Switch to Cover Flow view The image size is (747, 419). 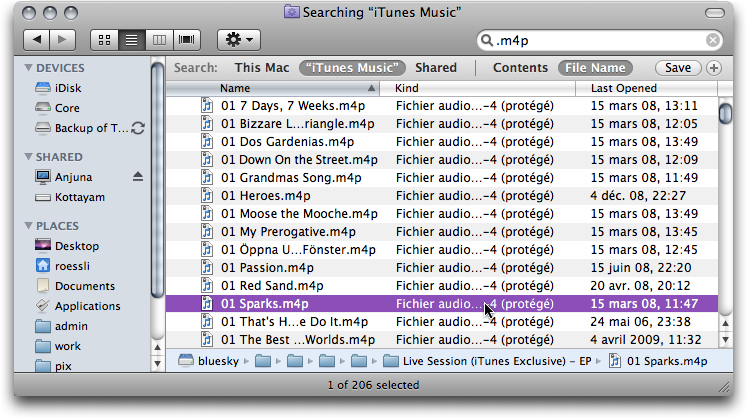point(187,40)
